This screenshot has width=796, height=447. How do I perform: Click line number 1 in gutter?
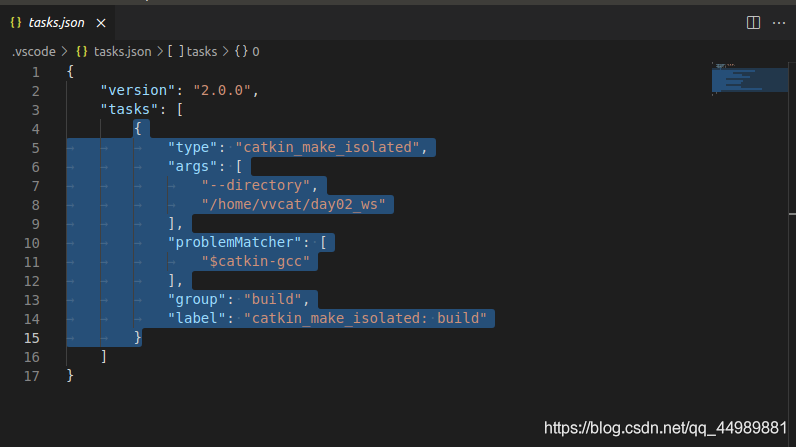pyautogui.click(x=36, y=72)
